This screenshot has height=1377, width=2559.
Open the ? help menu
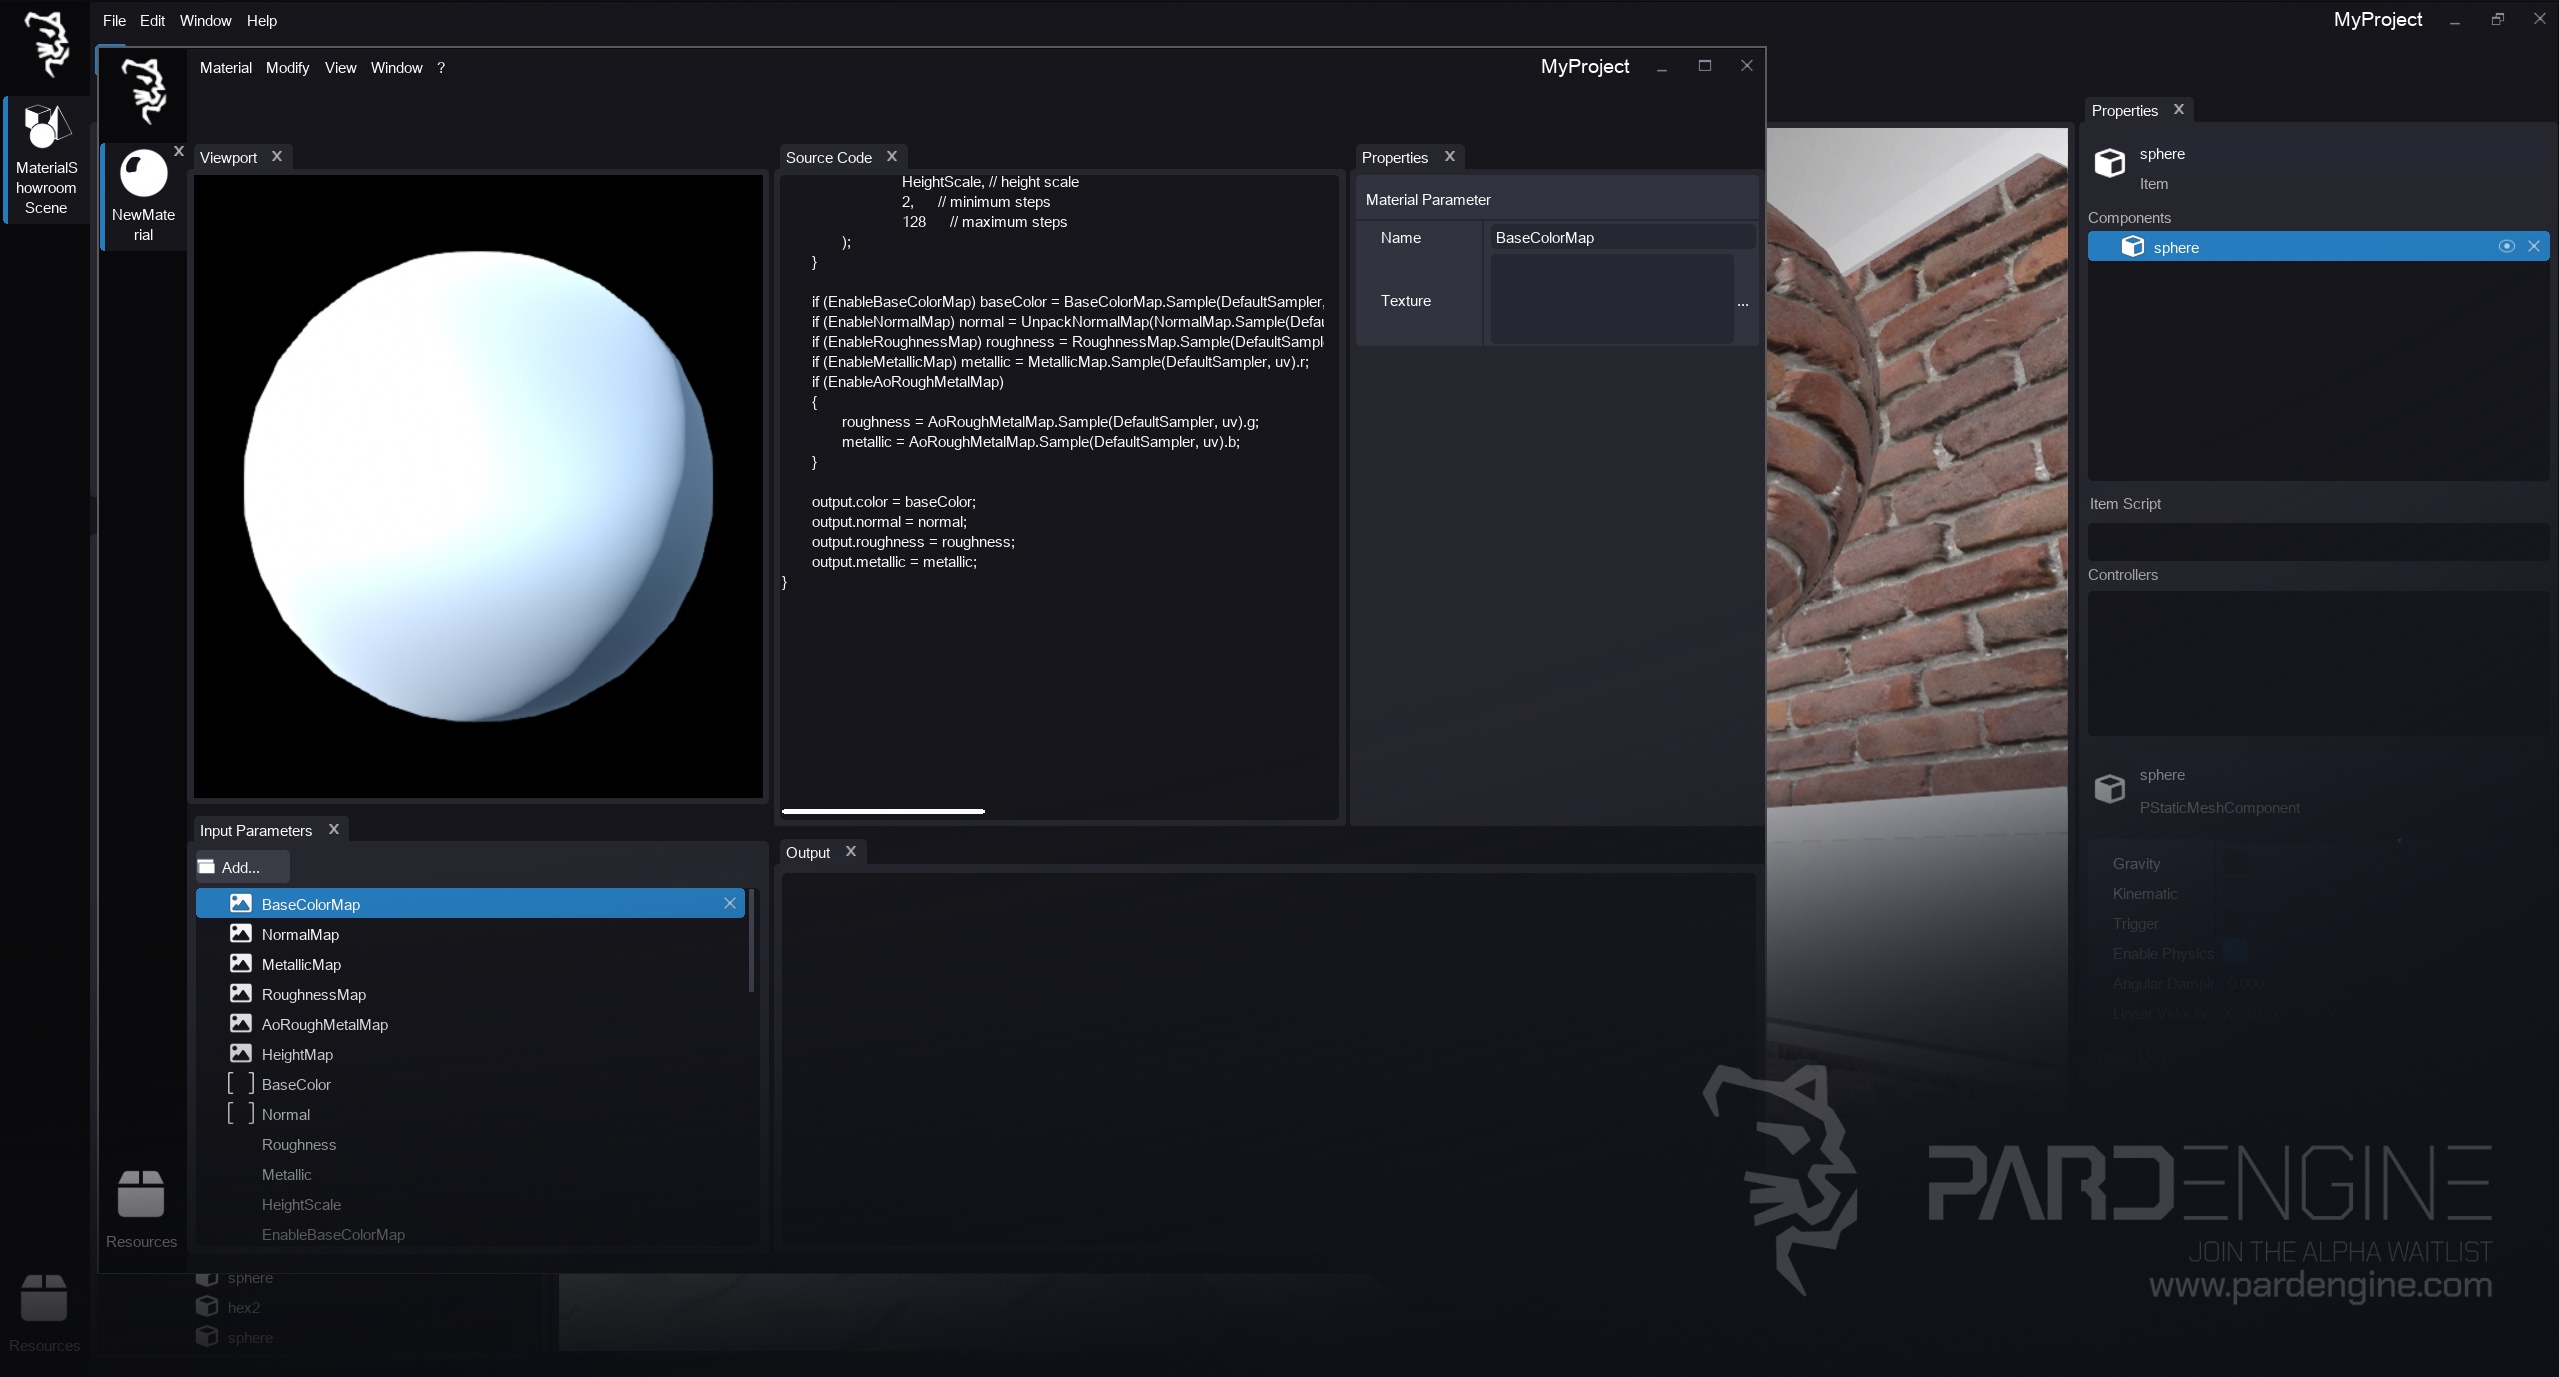[441, 68]
